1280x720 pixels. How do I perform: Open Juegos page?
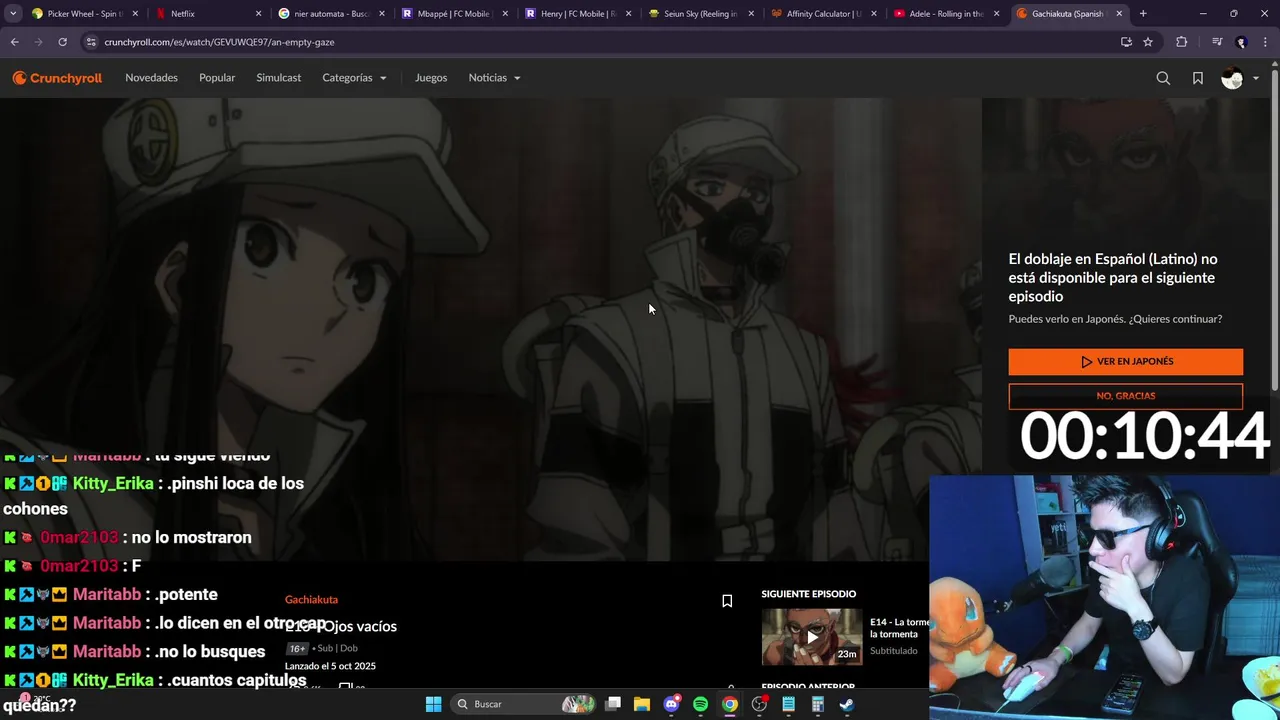[x=431, y=78]
